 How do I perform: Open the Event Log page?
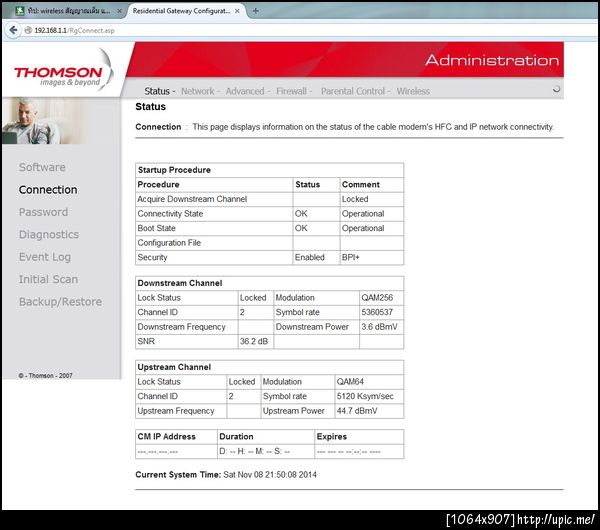(x=45, y=257)
